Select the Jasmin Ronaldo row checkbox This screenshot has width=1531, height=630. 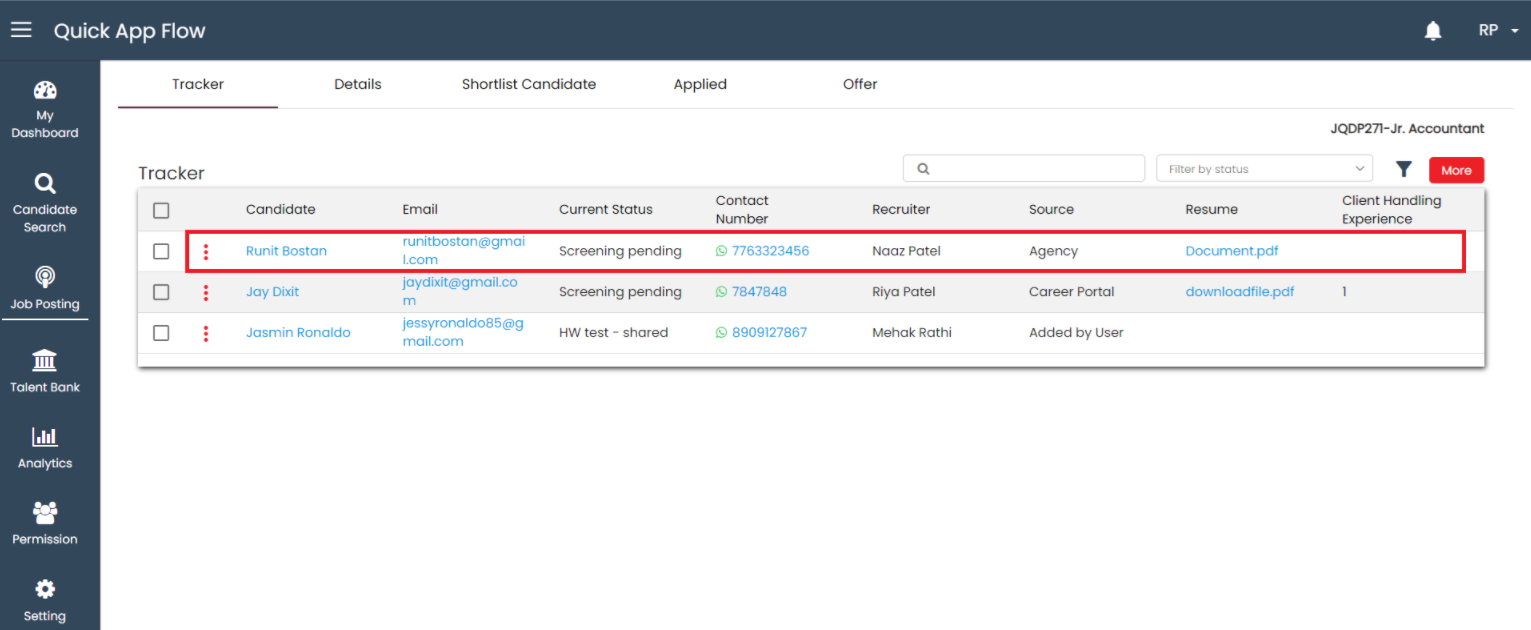[161, 333]
